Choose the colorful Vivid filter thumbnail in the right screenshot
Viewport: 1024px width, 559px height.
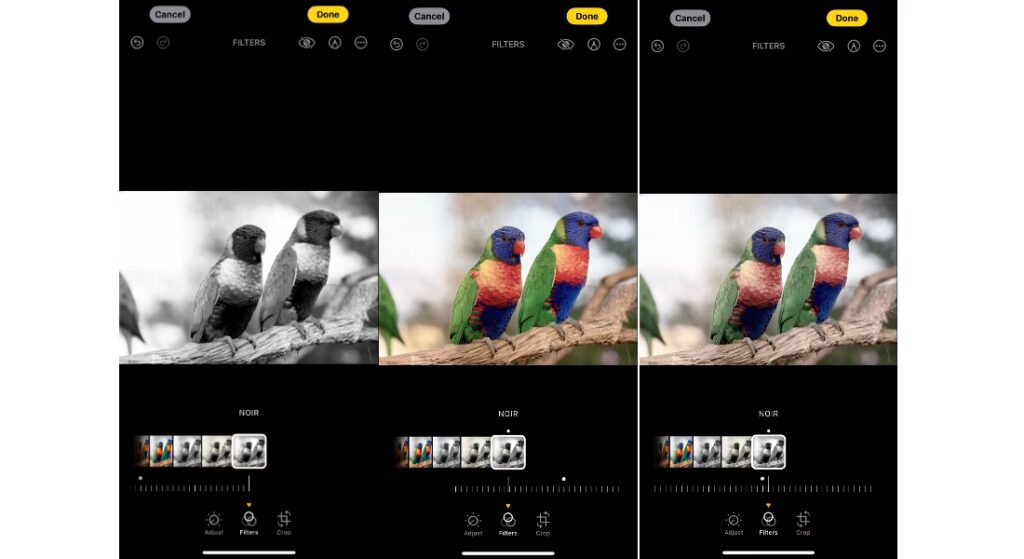point(682,452)
